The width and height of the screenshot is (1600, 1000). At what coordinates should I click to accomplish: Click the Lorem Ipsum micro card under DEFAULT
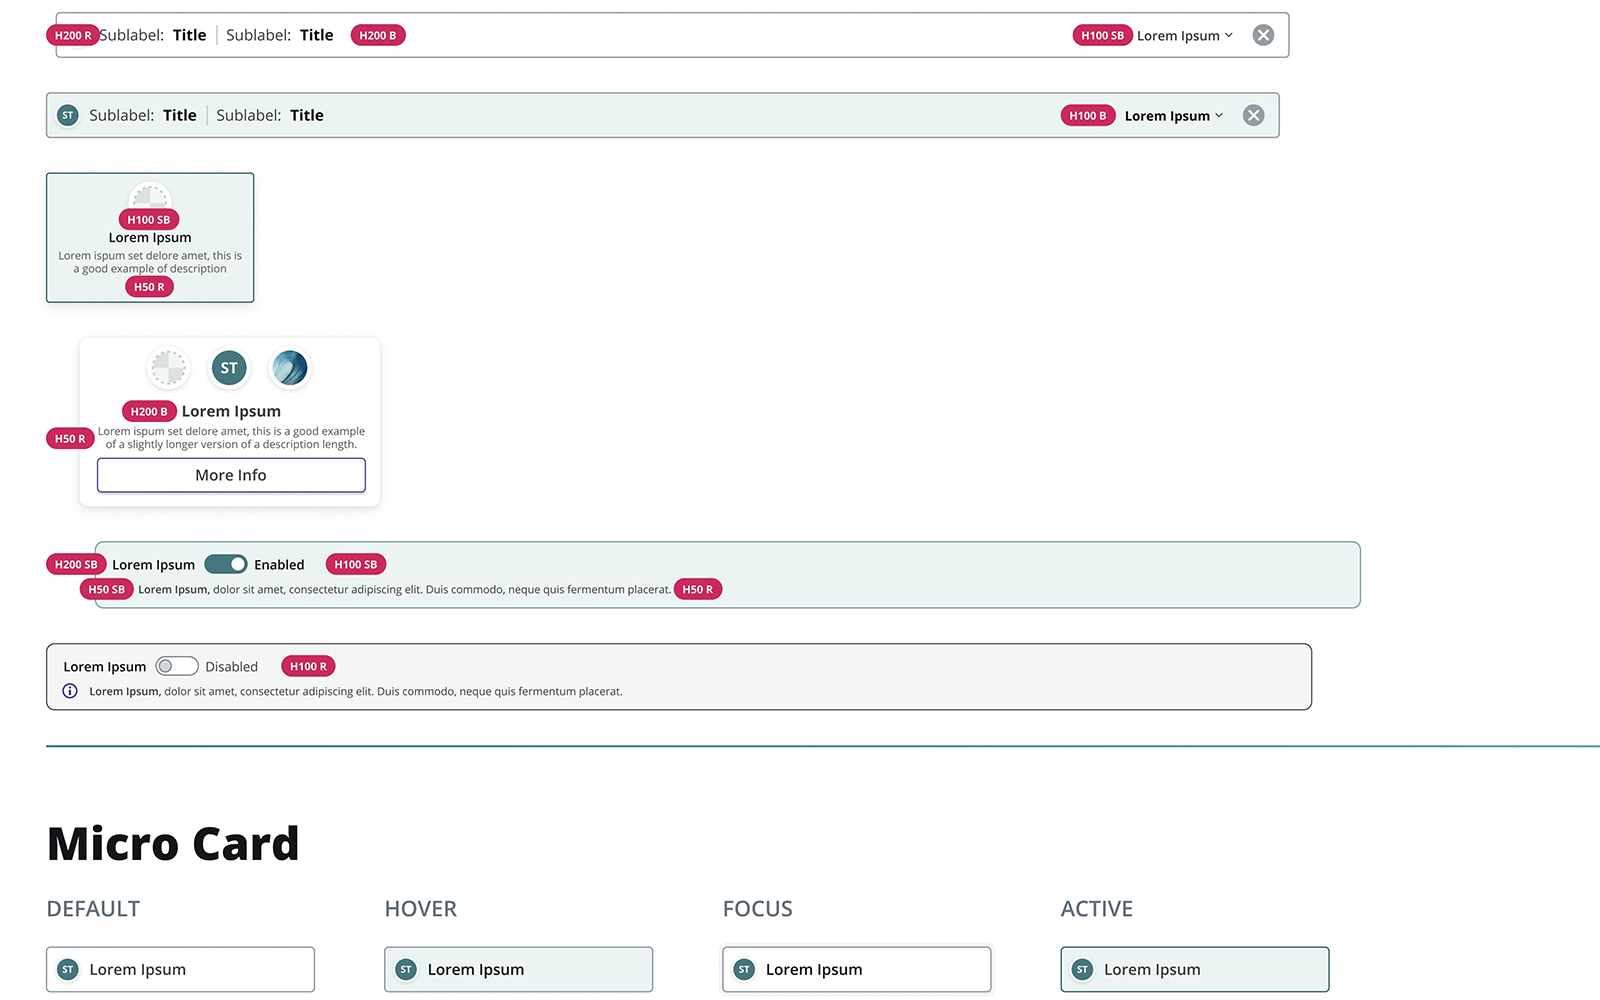click(180, 969)
